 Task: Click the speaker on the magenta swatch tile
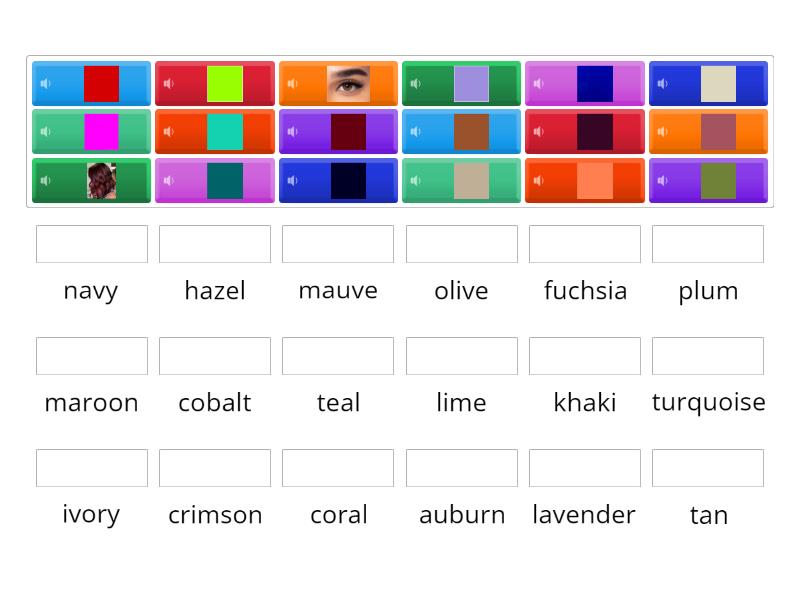[45, 131]
